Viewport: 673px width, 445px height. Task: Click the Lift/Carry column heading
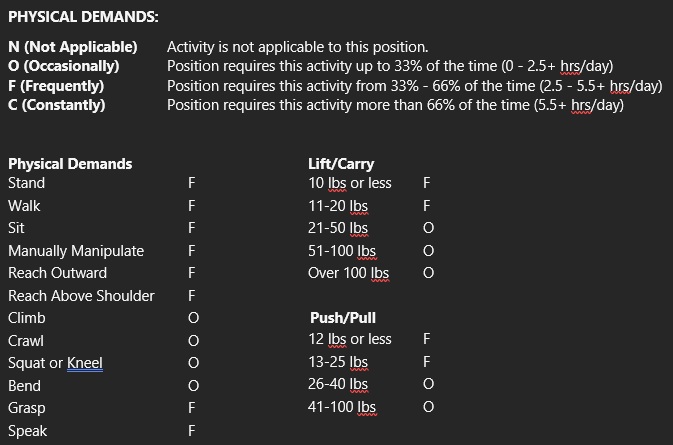[x=341, y=164]
